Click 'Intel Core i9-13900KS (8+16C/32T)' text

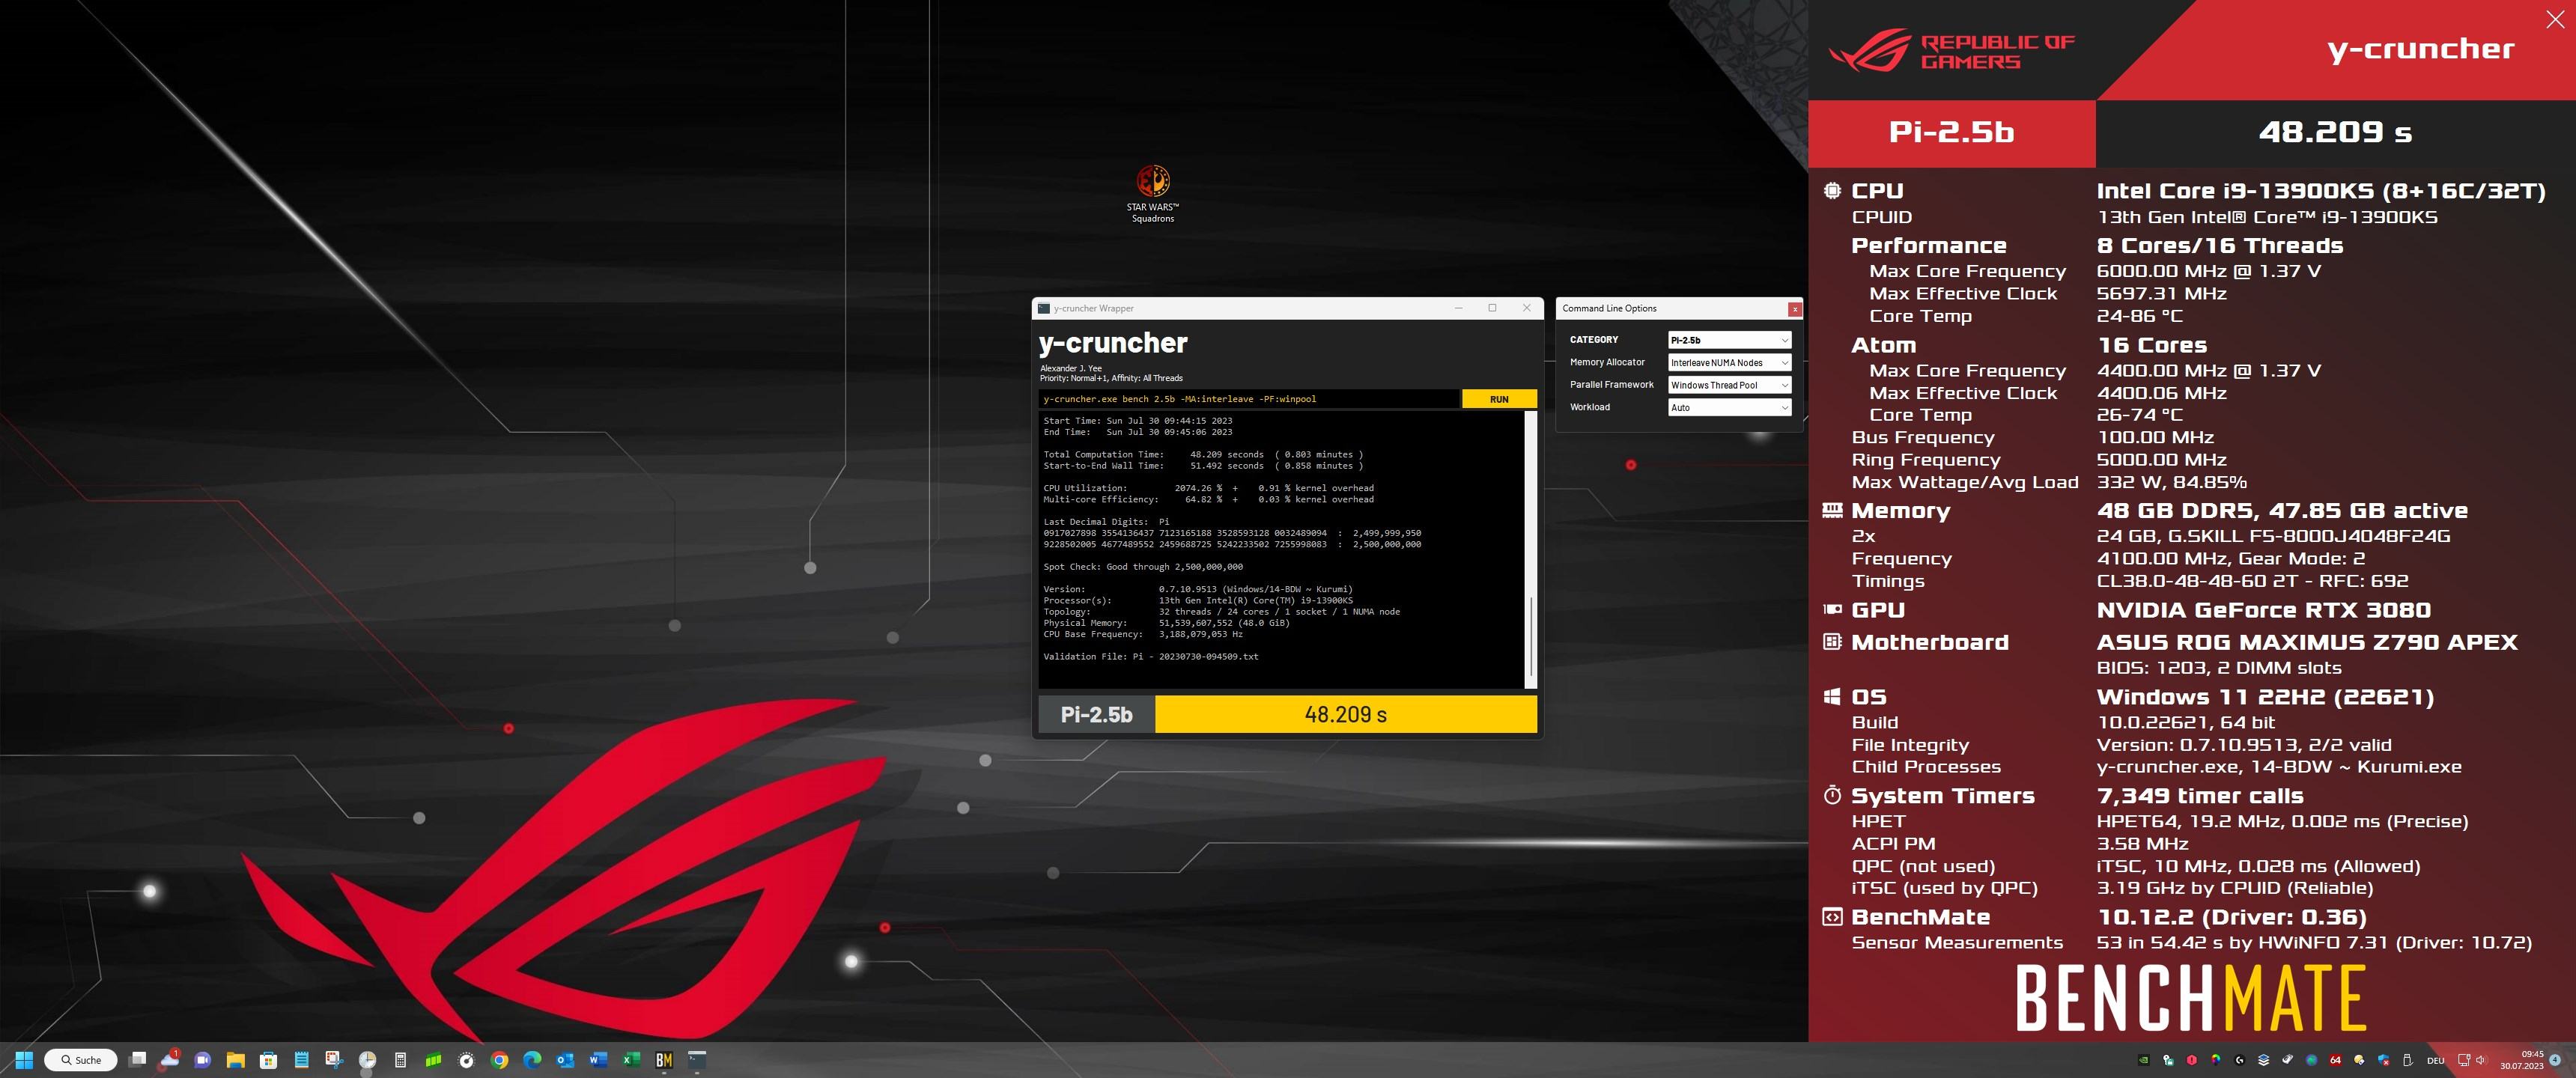(2321, 190)
